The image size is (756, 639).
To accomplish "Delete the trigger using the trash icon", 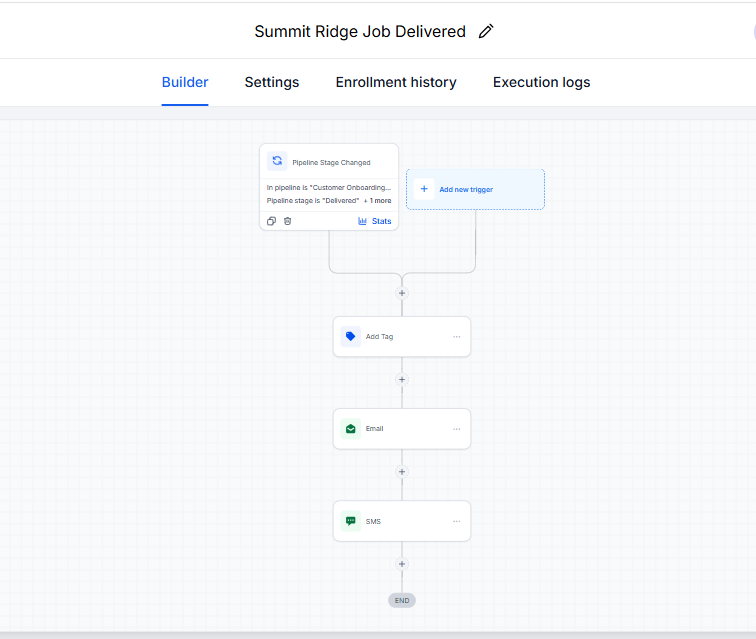I will point(287,221).
